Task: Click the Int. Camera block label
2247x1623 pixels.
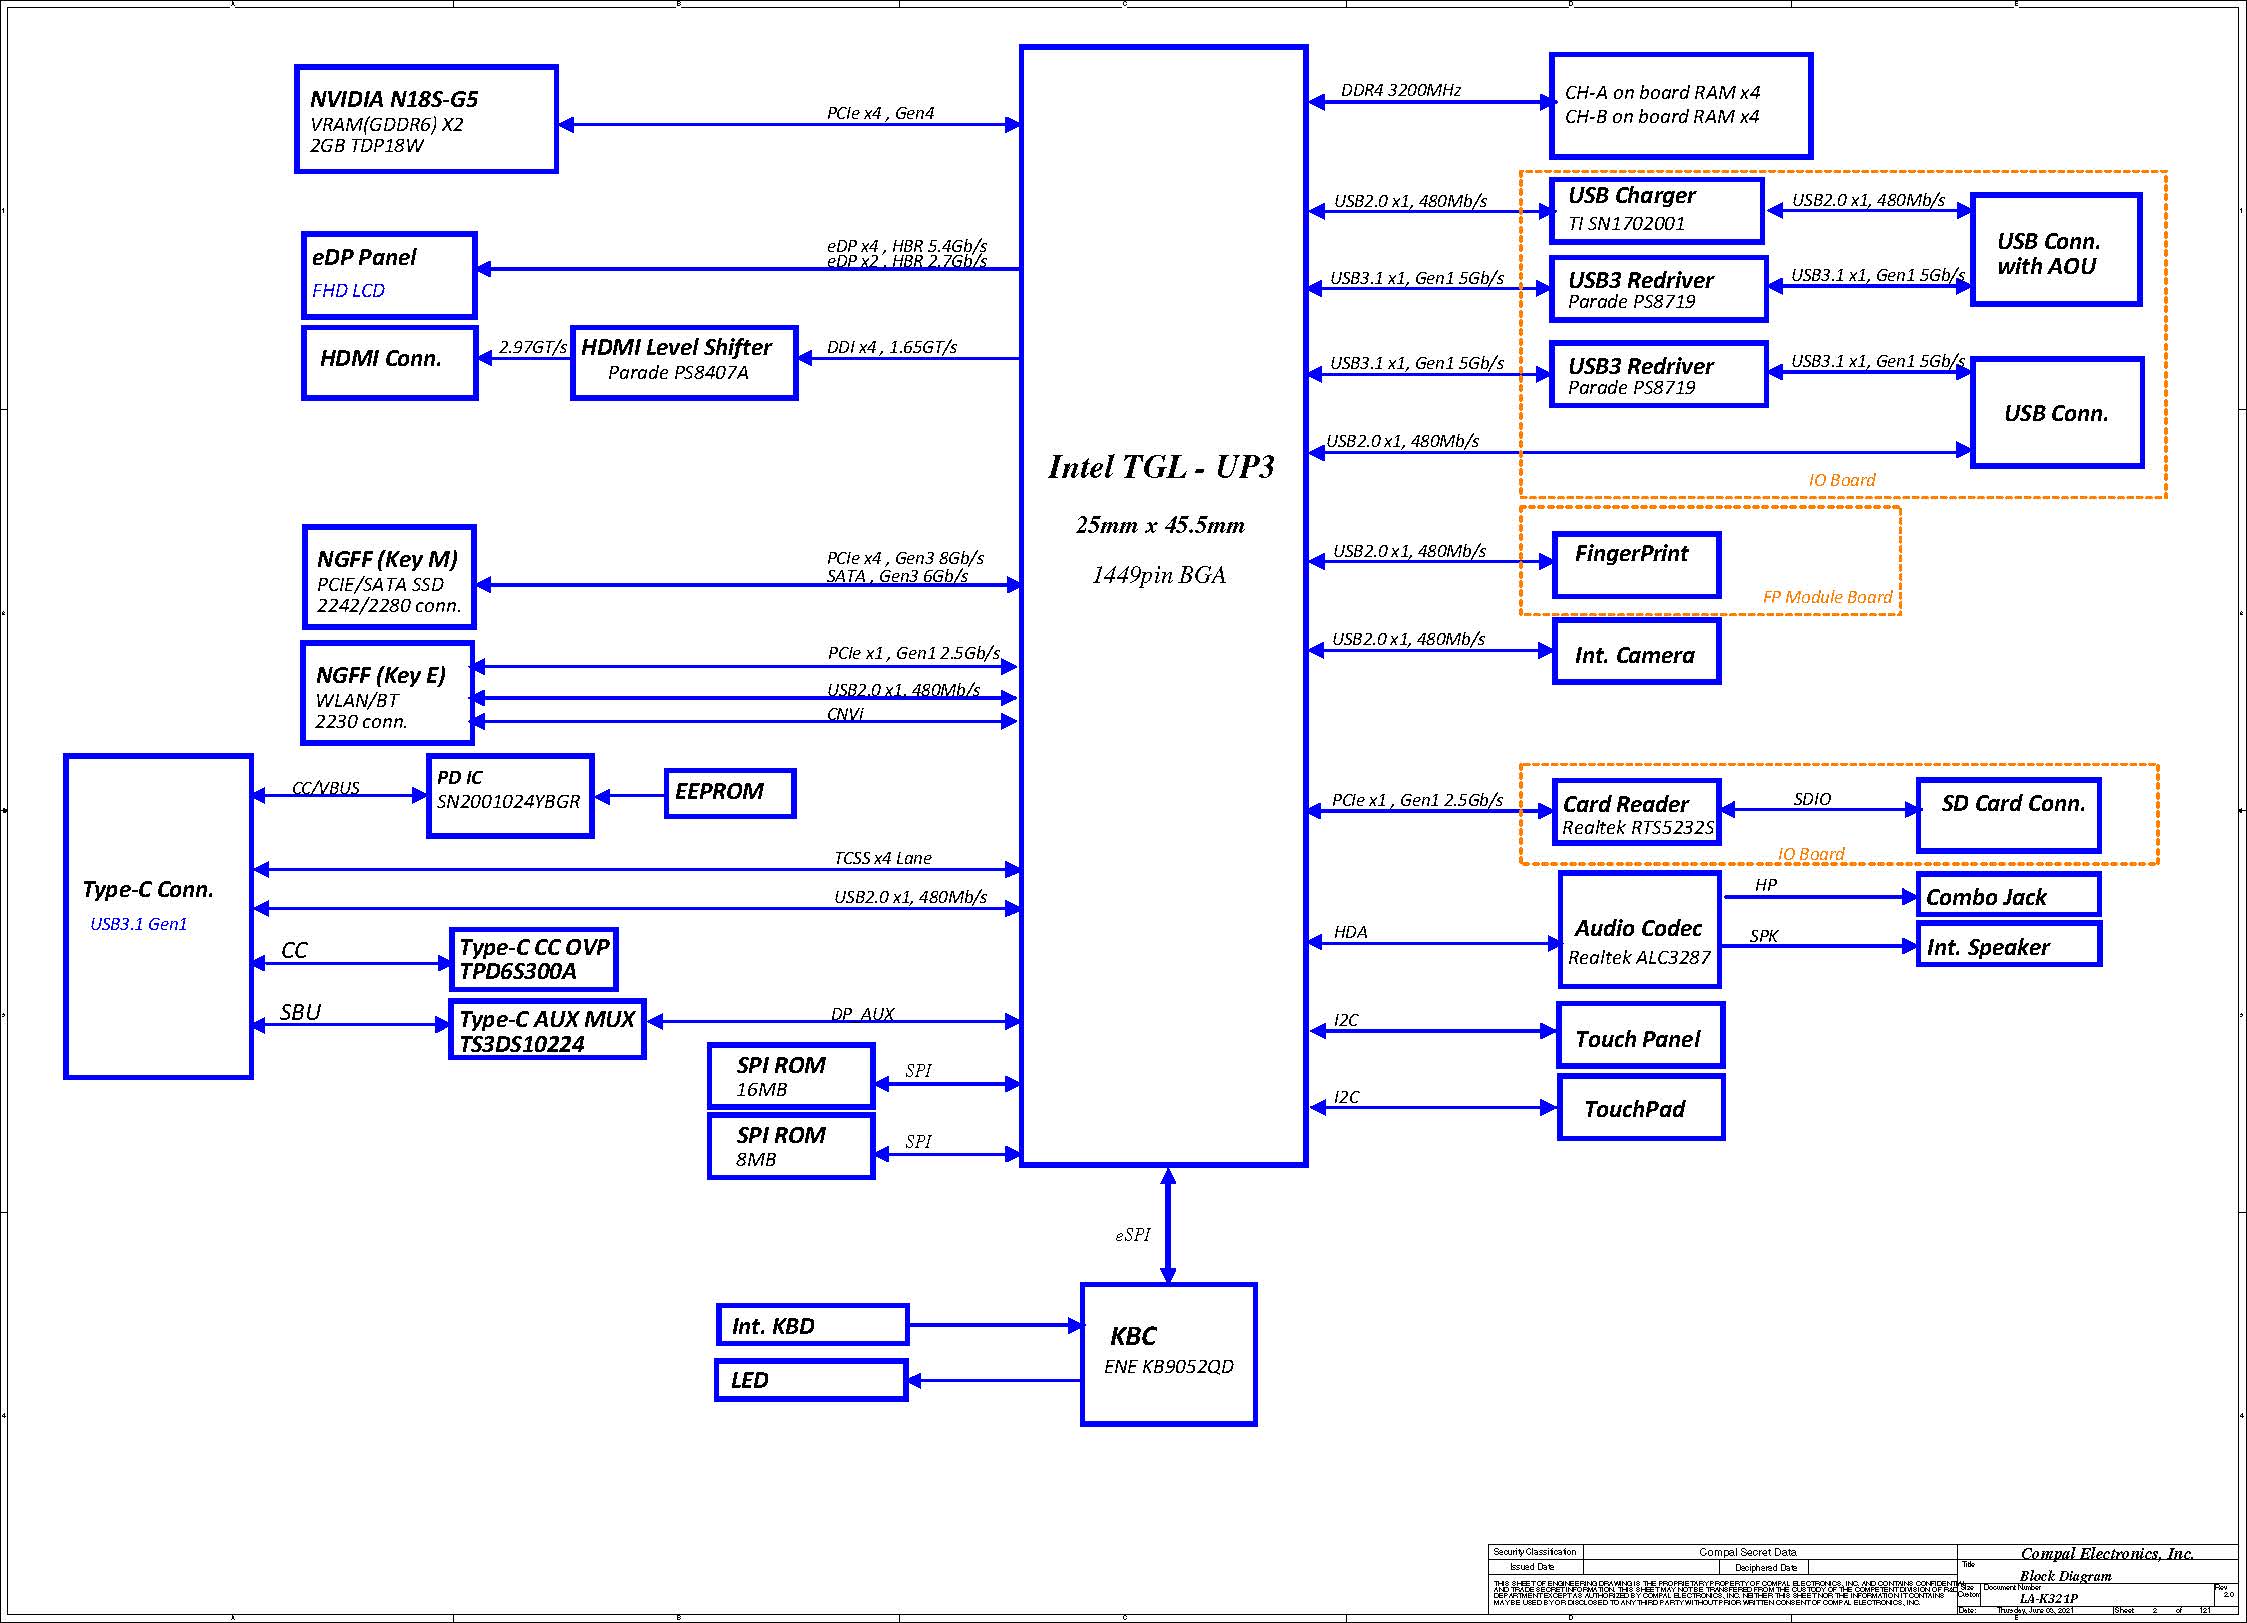Action: (1635, 656)
